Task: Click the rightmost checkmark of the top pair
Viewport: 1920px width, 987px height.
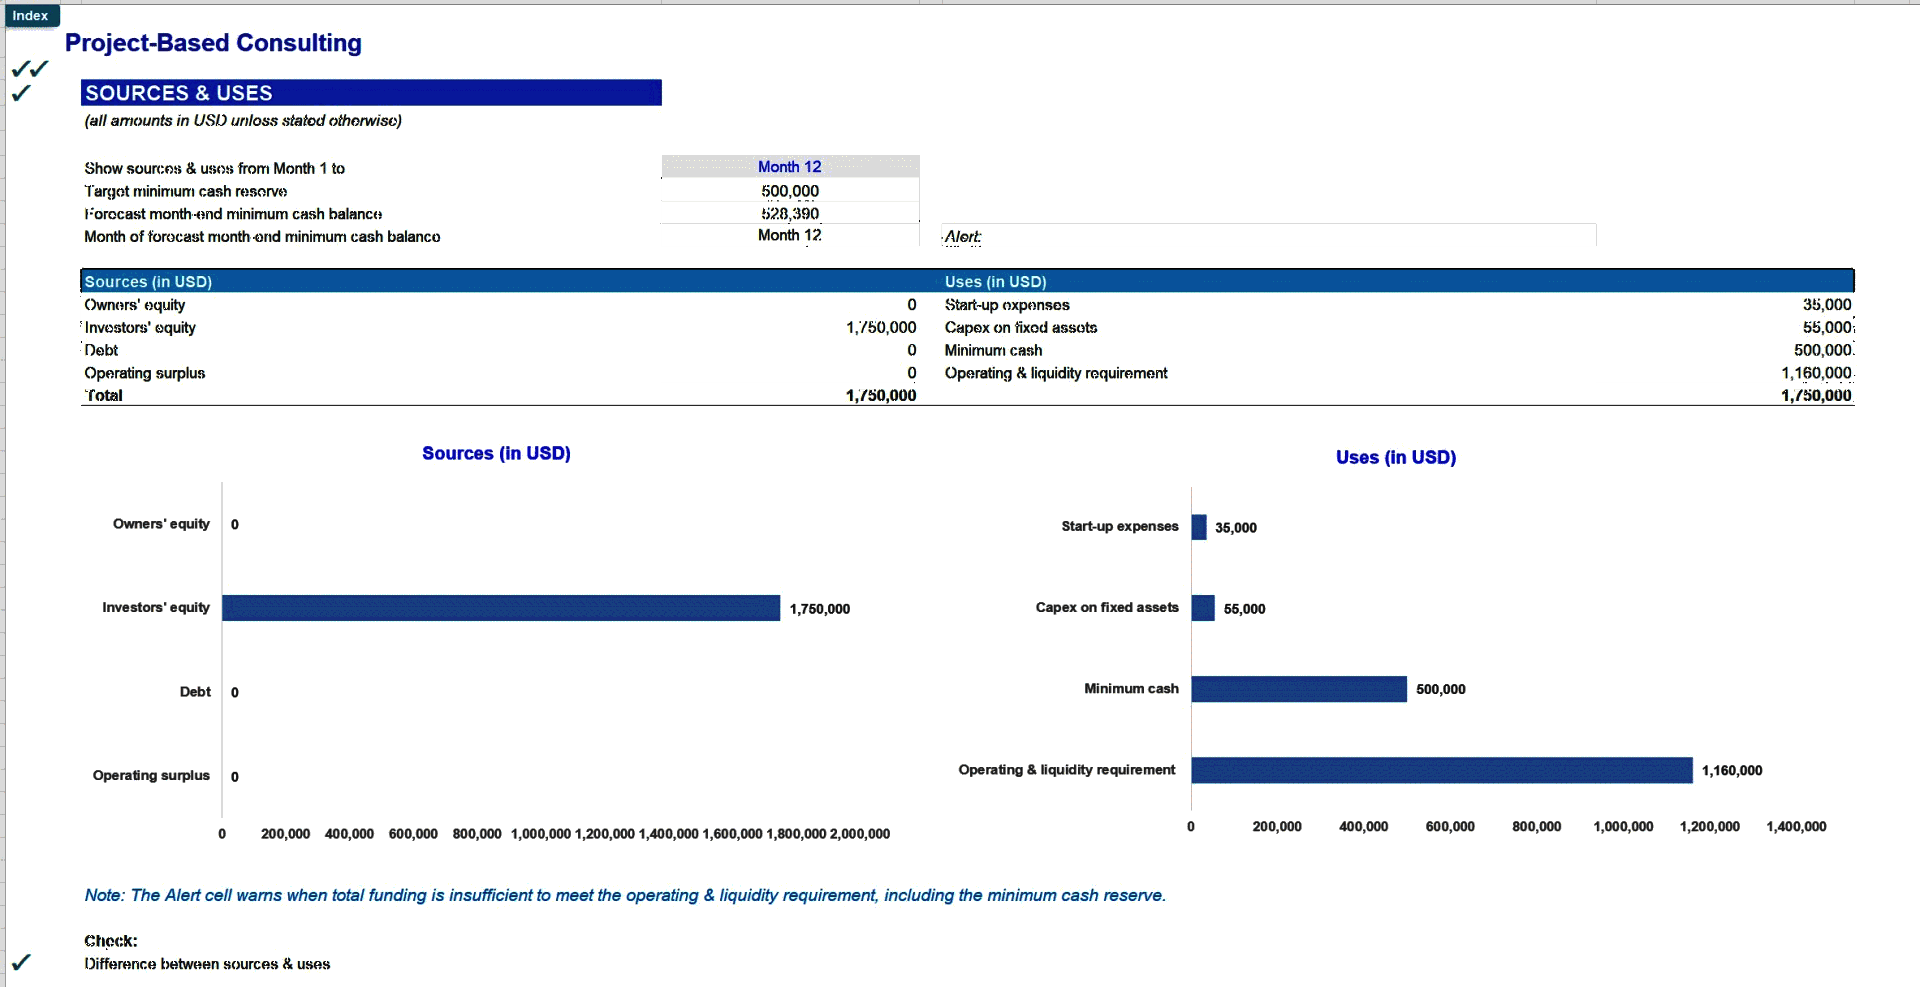Action: (x=40, y=66)
